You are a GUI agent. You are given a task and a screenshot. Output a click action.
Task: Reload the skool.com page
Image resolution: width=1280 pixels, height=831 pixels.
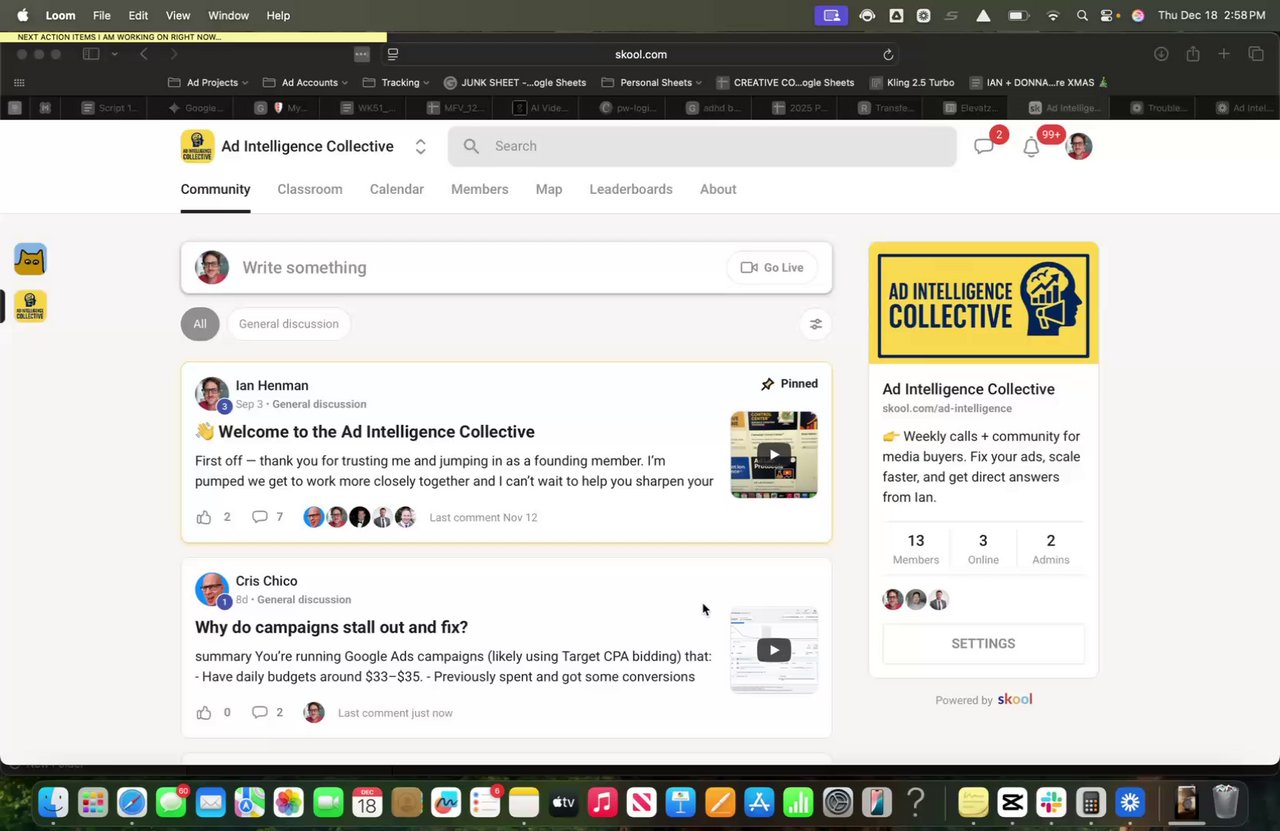888,55
